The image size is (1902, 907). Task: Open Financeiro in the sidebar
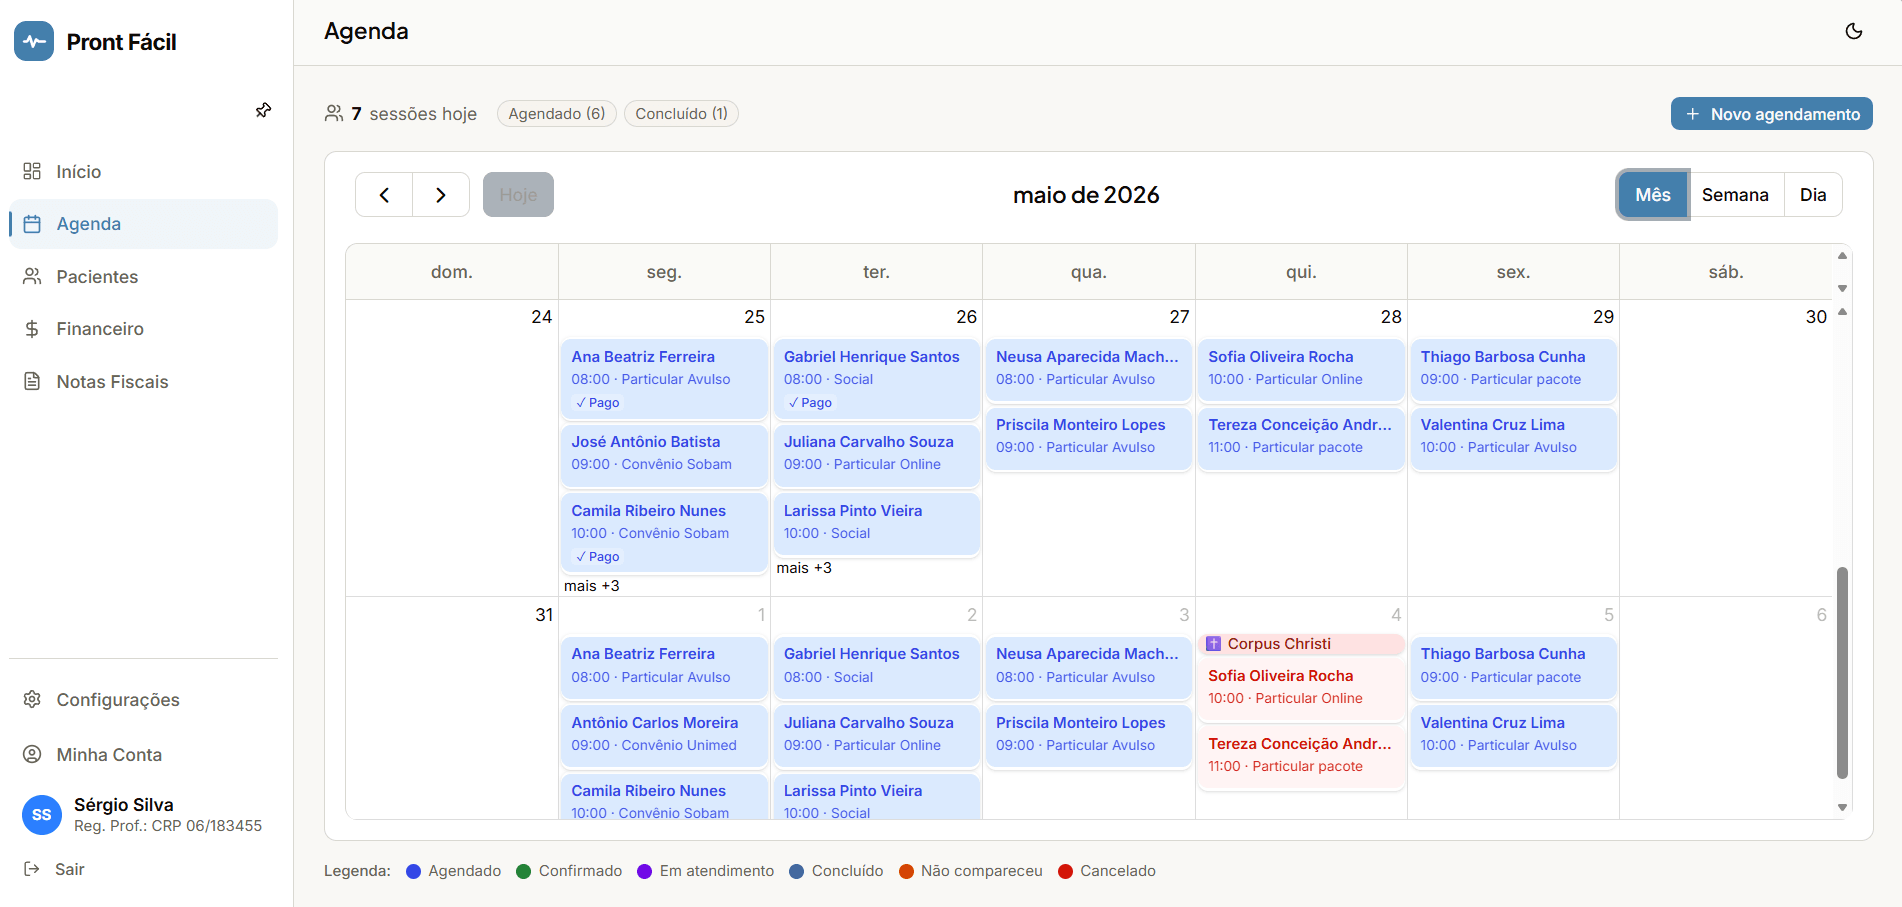coord(143,329)
